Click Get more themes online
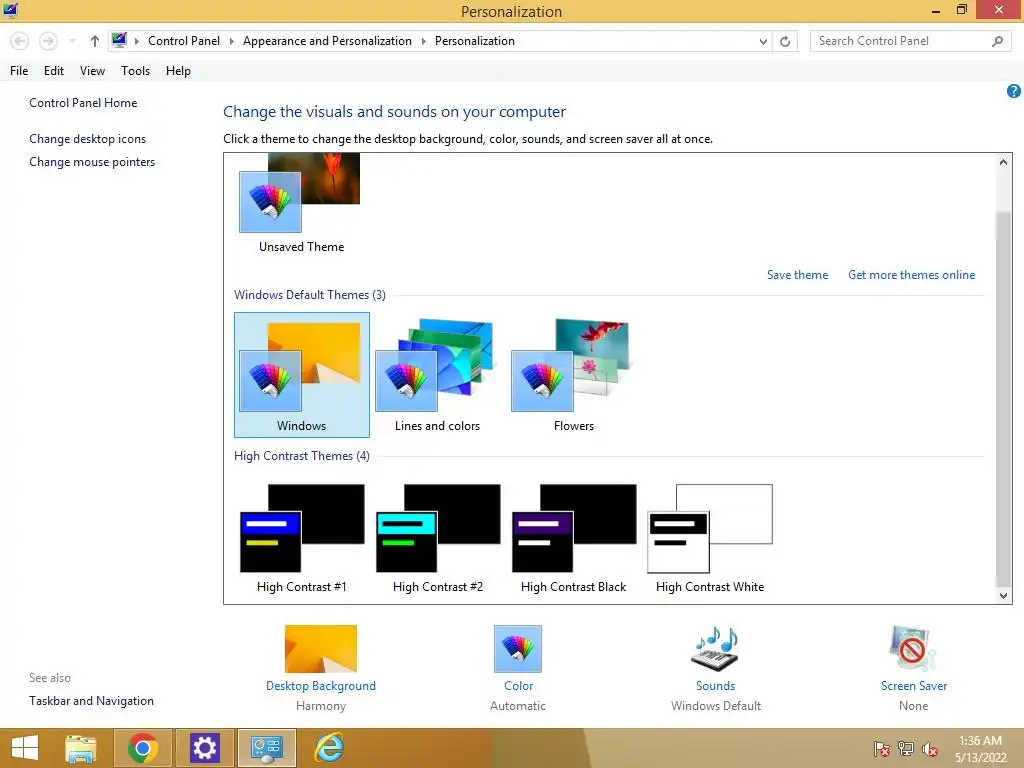 [x=911, y=275]
